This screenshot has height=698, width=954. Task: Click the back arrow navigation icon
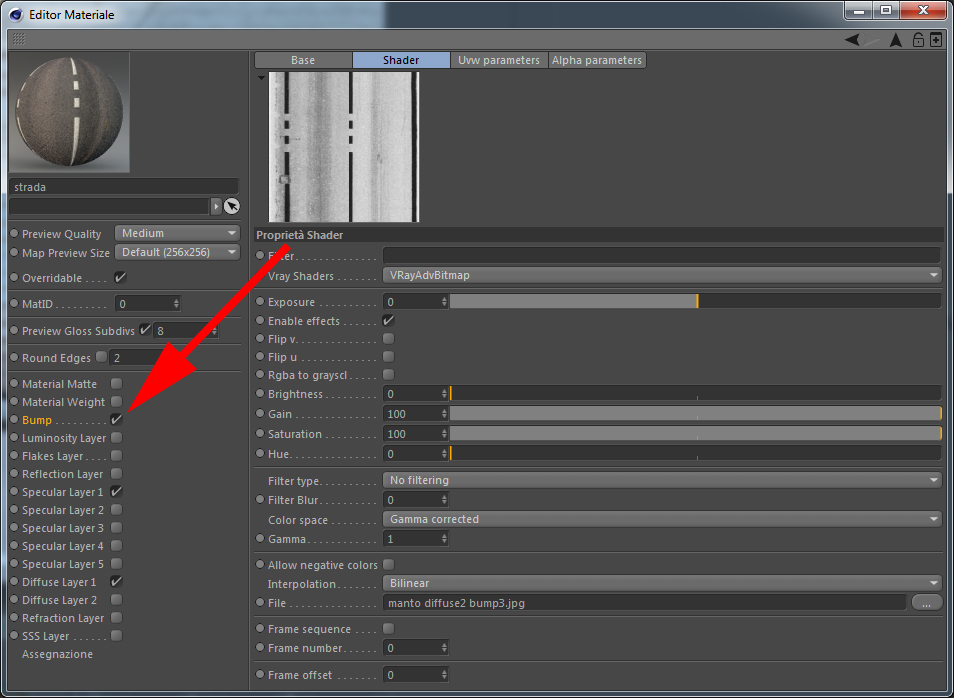pos(852,40)
